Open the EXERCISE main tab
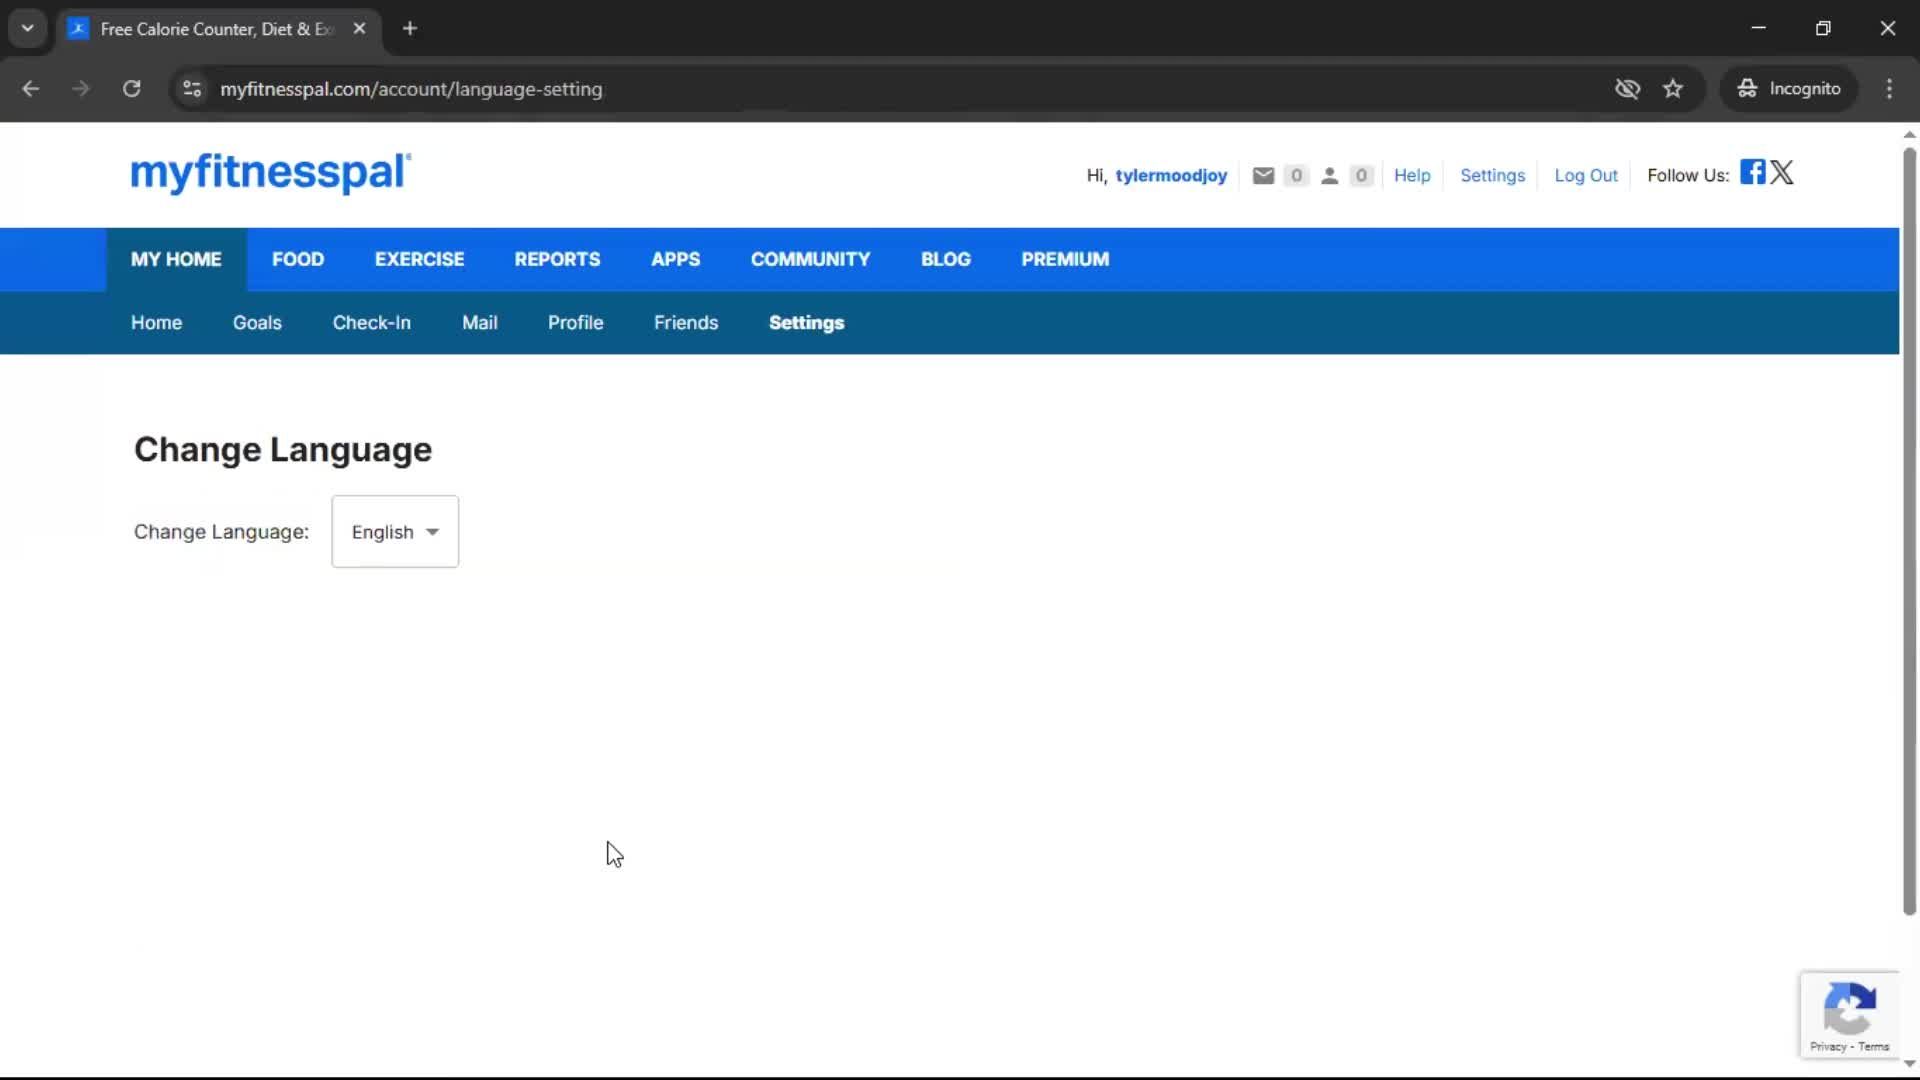This screenshot has width=1920, height=1080. [x=419, y=259]
